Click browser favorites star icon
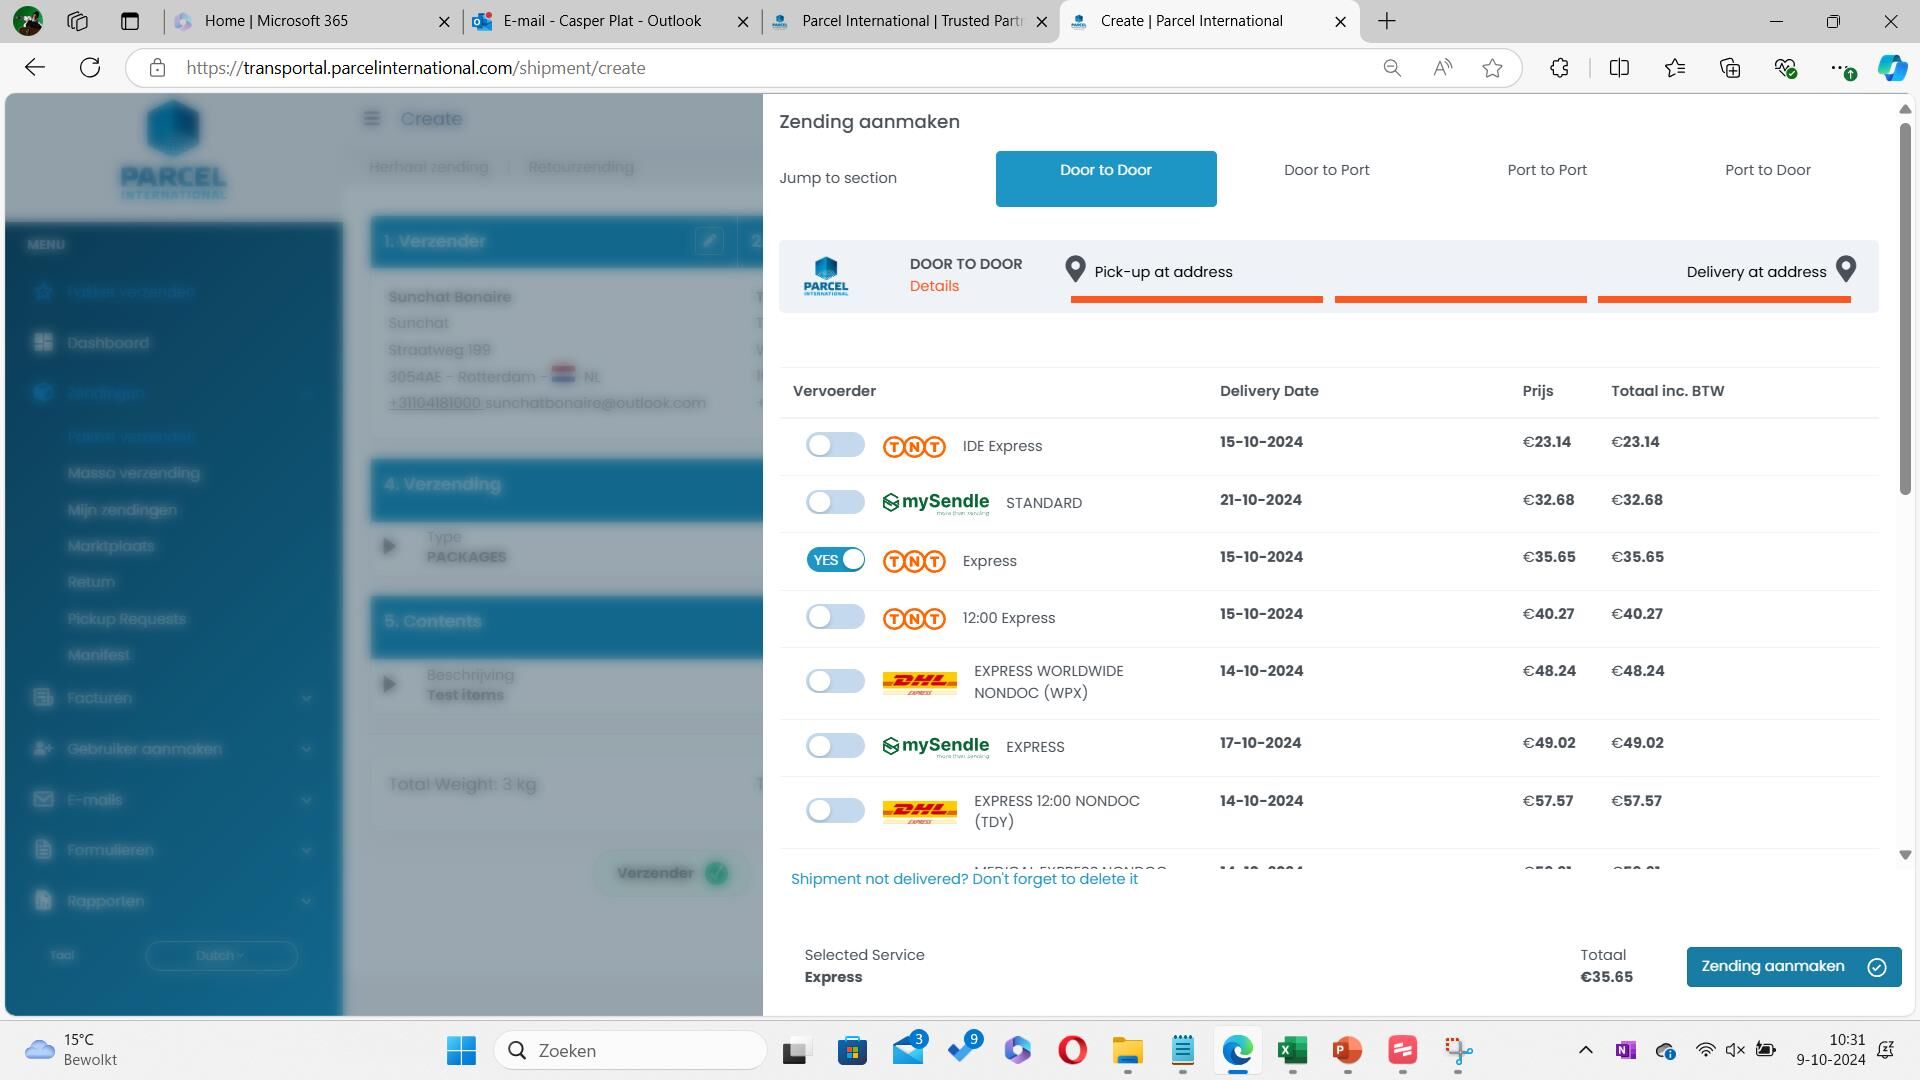 pos(1492,68)
